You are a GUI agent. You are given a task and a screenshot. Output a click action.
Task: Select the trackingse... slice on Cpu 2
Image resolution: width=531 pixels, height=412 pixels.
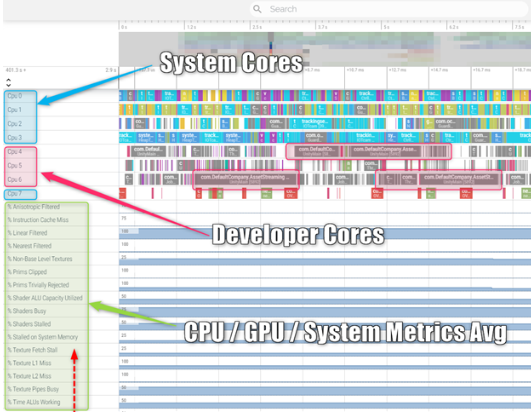coord(315,124)
